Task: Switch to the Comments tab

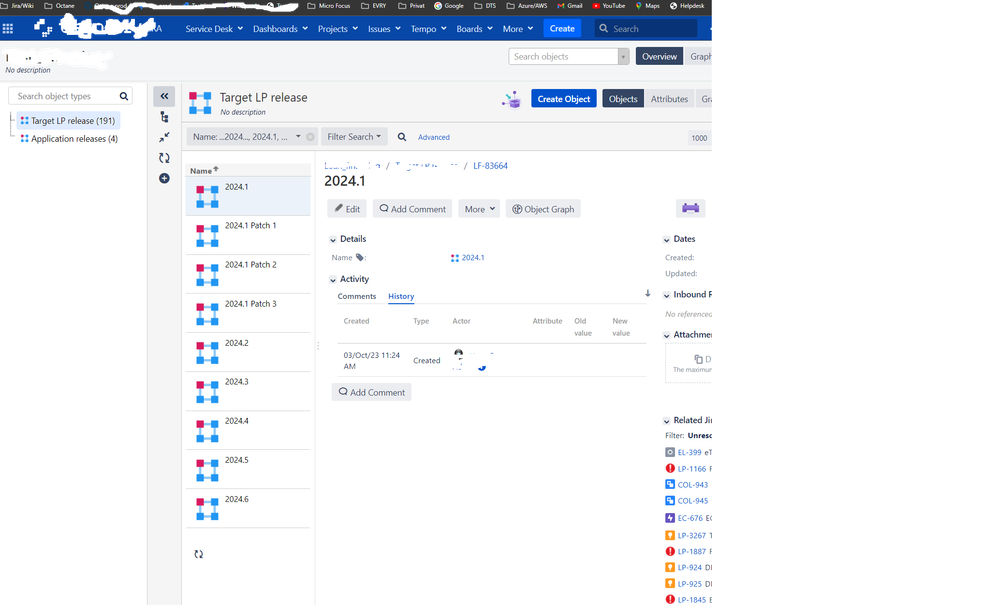Action: [x=356, y=296]
